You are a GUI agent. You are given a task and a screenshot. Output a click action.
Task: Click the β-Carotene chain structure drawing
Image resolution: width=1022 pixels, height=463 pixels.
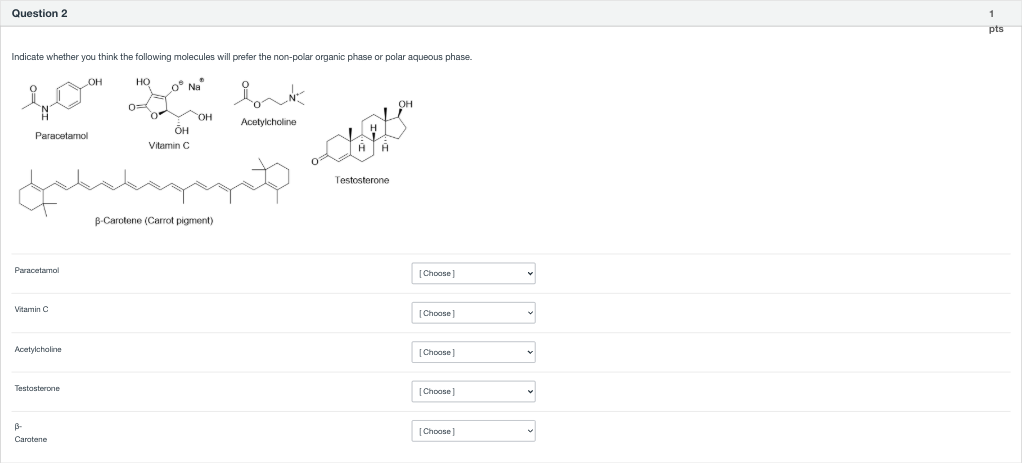[x=154, y=186]
